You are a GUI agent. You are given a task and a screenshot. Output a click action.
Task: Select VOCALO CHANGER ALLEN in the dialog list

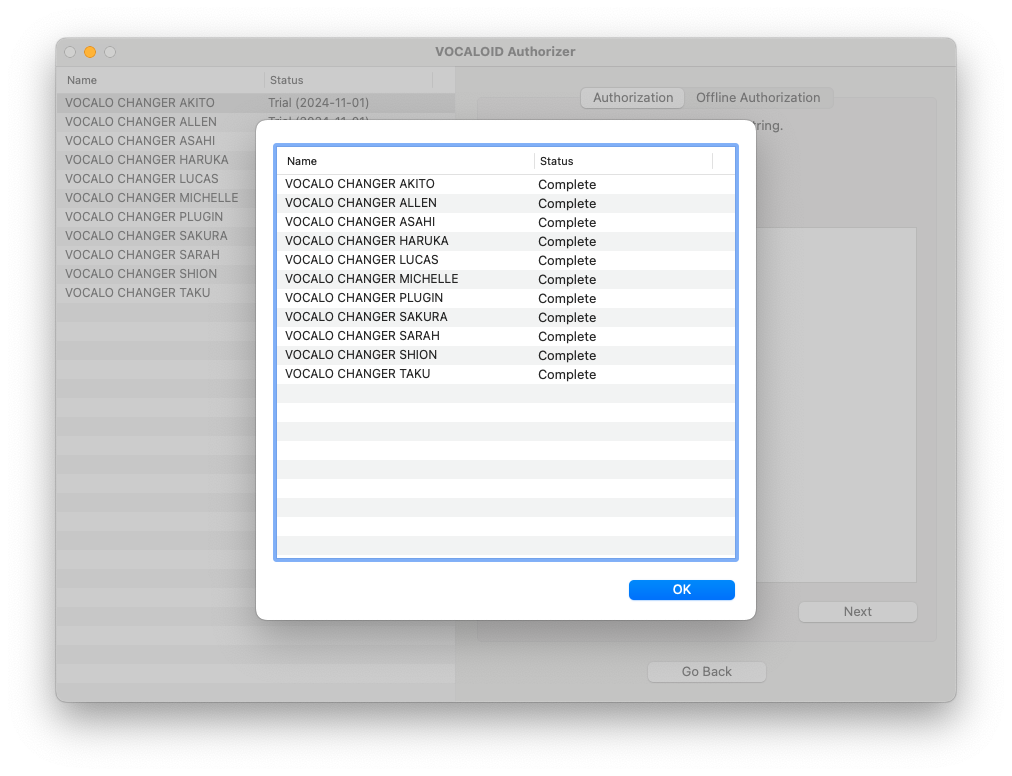[361, 203]
